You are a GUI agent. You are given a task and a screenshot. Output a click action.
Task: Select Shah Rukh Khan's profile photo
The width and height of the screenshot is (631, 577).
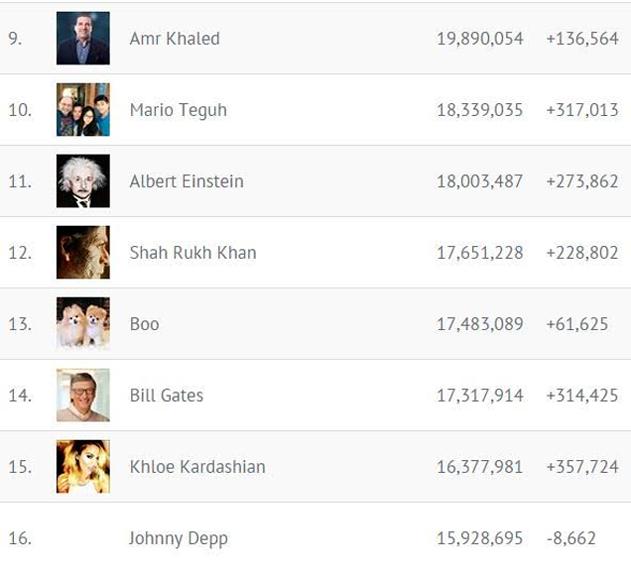tap(83, 252)
